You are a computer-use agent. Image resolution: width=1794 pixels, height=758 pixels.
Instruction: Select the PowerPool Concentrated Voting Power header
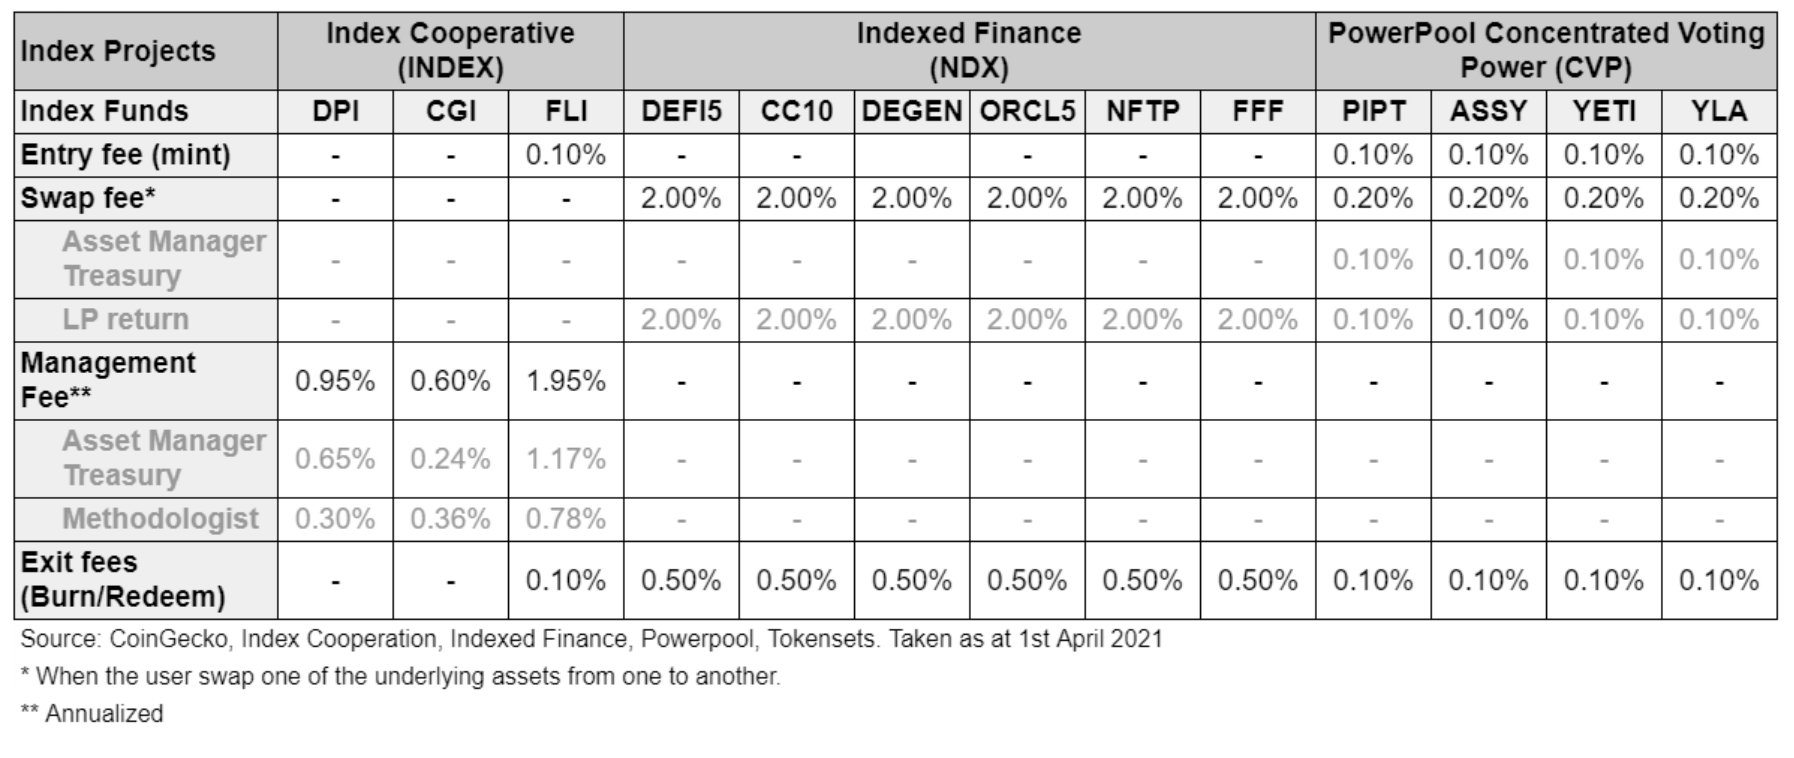[x=1545, y=50]
